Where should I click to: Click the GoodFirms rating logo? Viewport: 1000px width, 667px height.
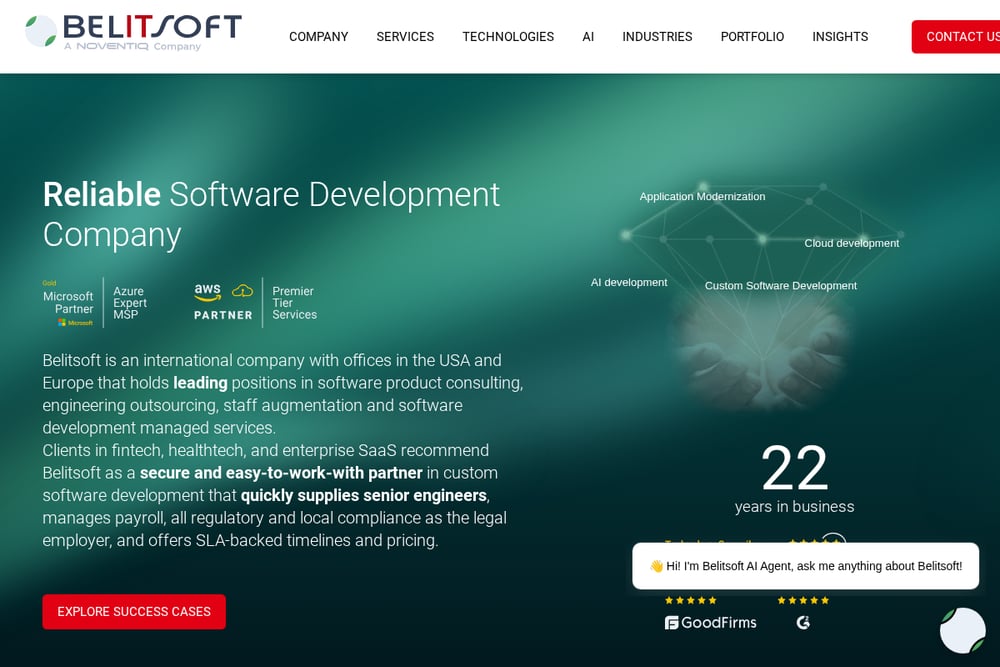tap(710, 622)
